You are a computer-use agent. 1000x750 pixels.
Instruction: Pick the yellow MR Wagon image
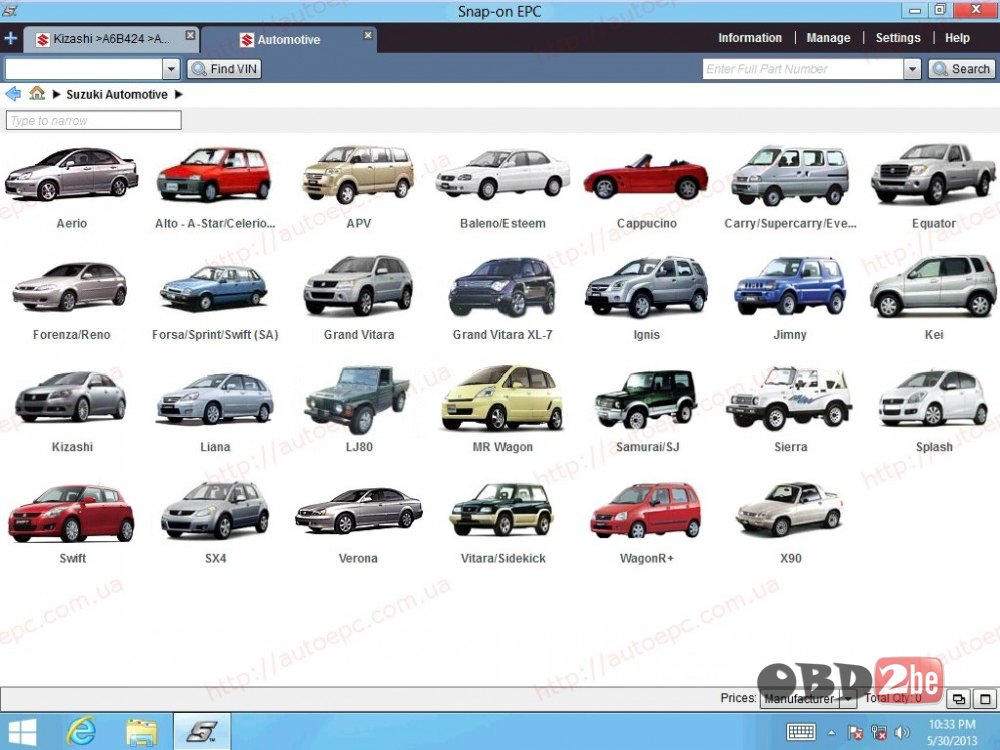[503, 397]
